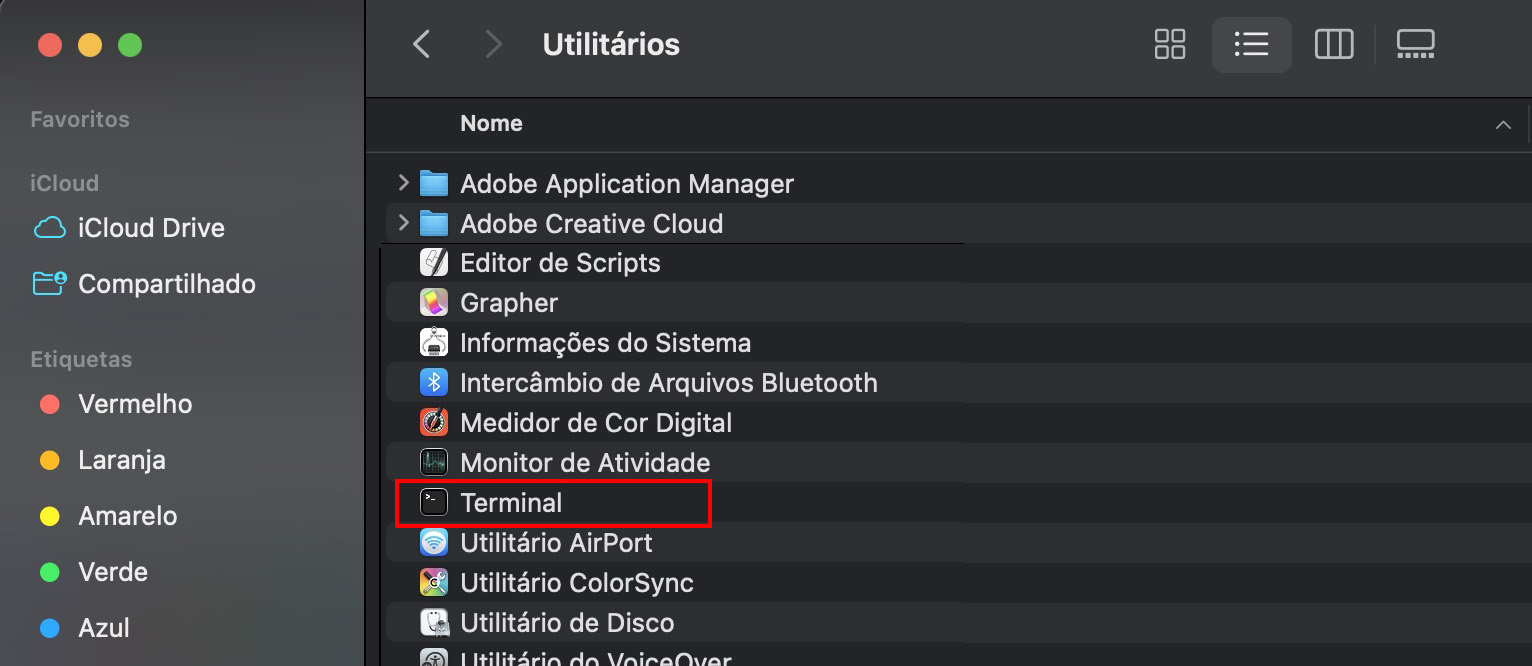
Task: Expand the Adobe Creative Cloud folder
Action: click(402, 223)
